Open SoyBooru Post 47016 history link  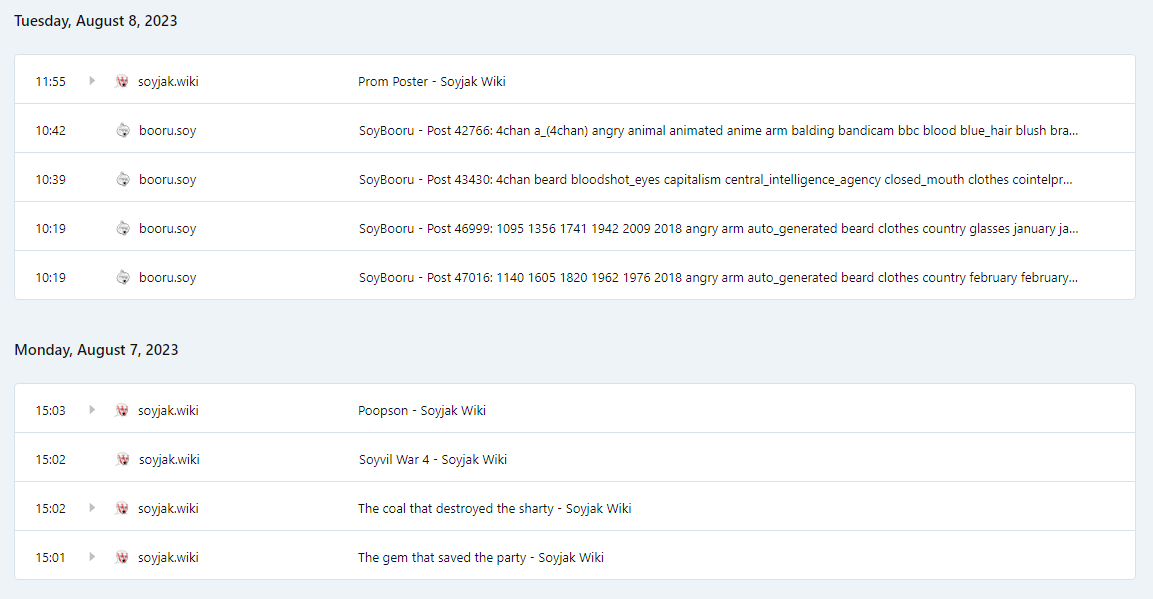(717, 277)
